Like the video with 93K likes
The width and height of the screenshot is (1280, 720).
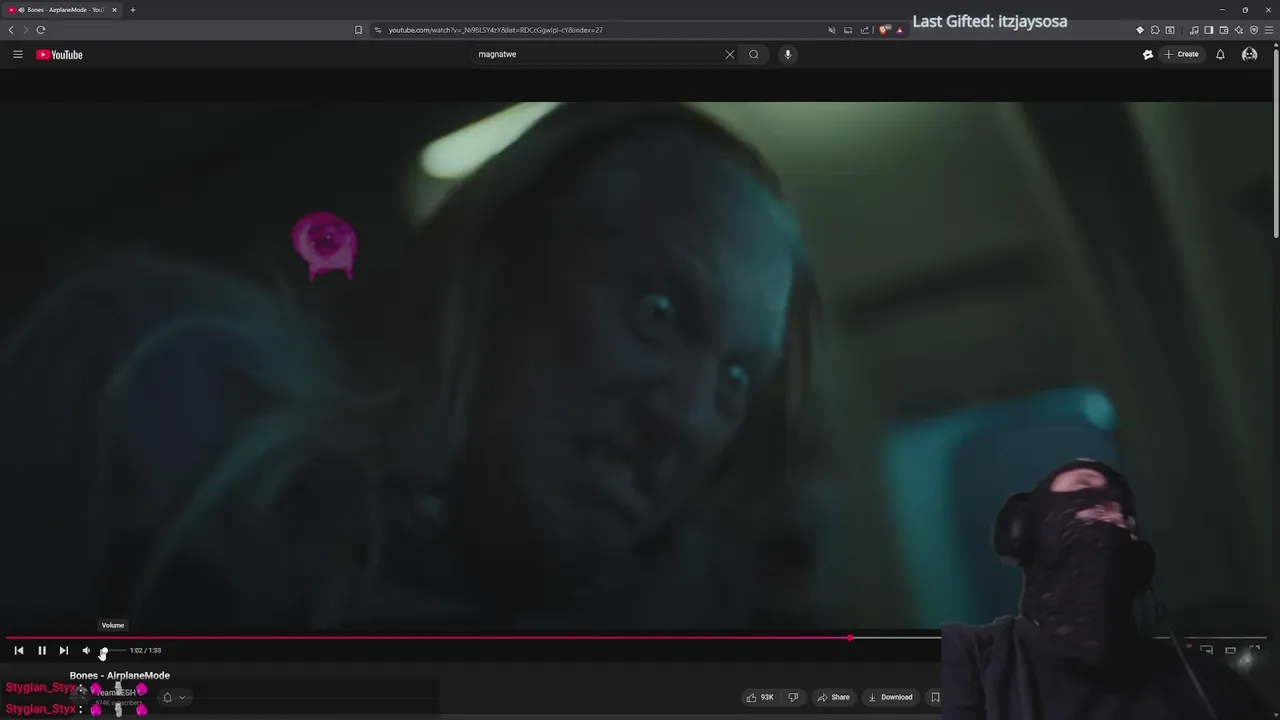coord(760,697)
